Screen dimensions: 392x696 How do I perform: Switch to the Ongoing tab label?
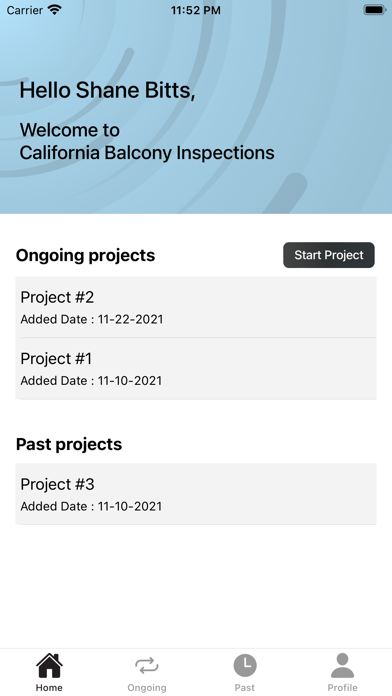[x=147, y=688]
